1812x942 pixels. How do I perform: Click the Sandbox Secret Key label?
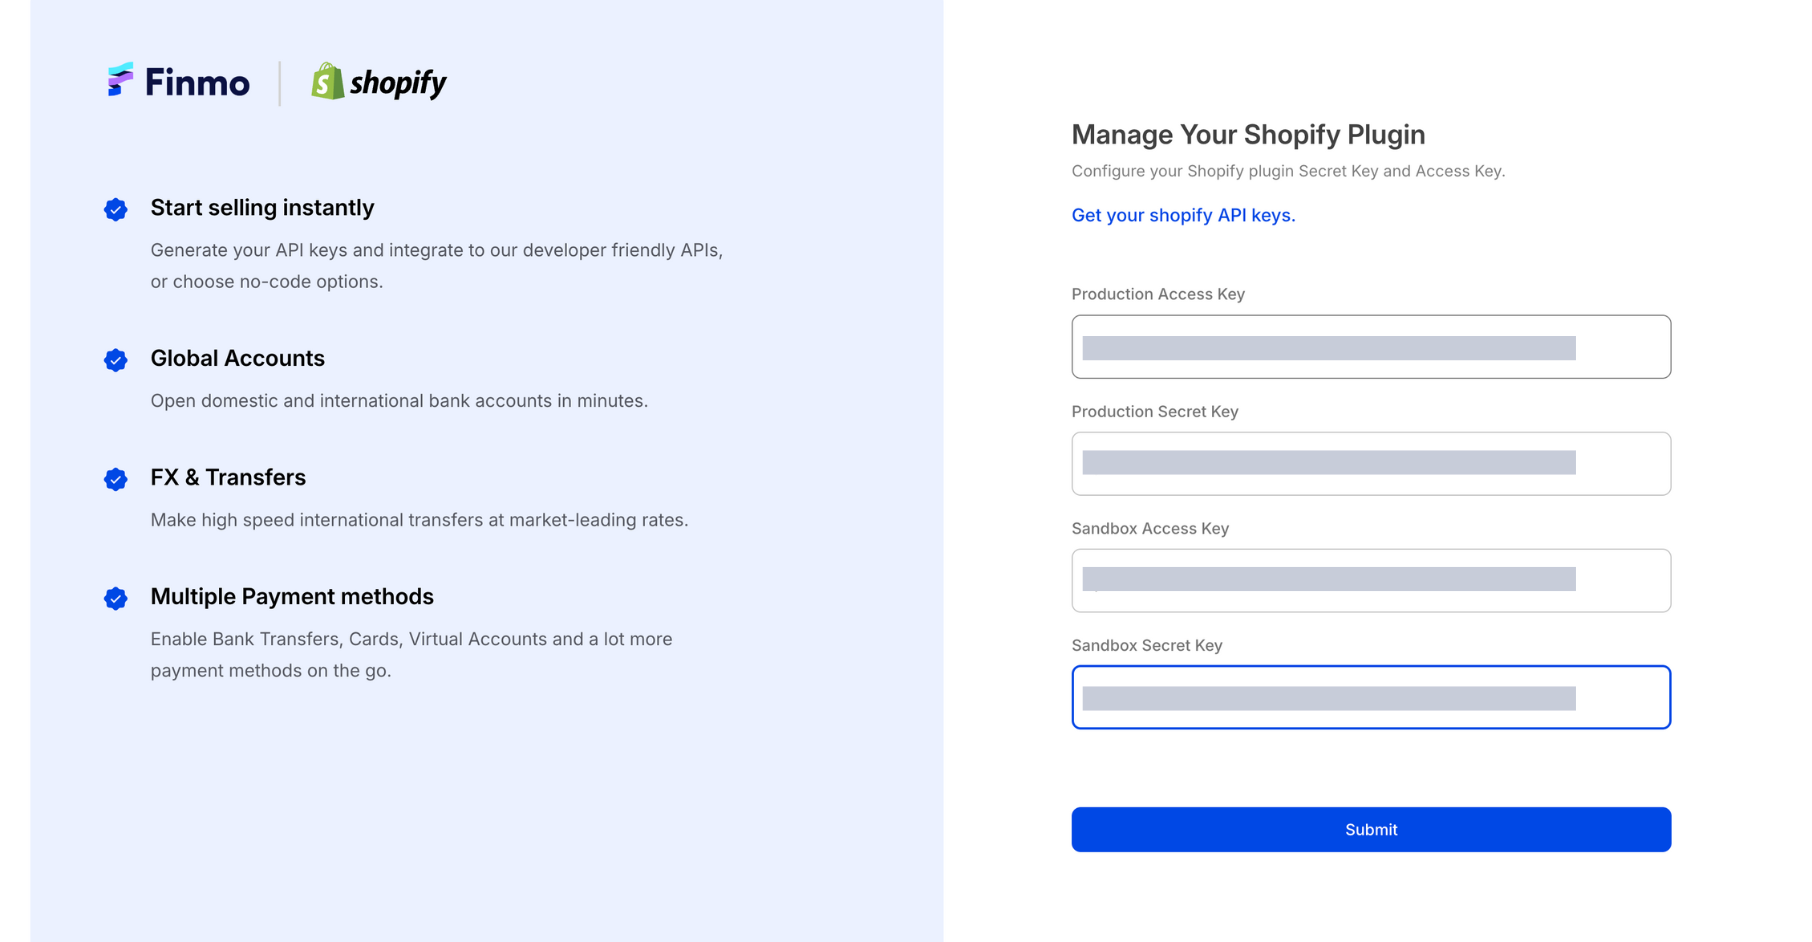click(x=1147, y=645)
